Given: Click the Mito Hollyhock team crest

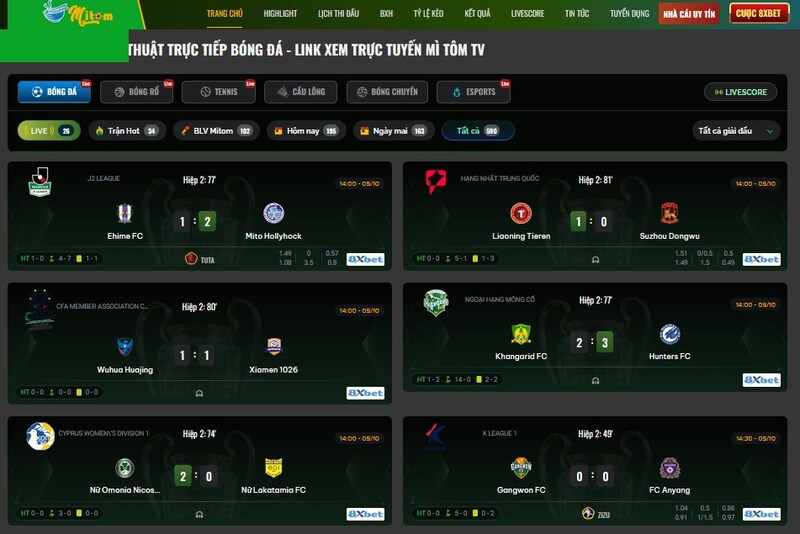Looking at the screenshot, I should (x=273, y=213).
